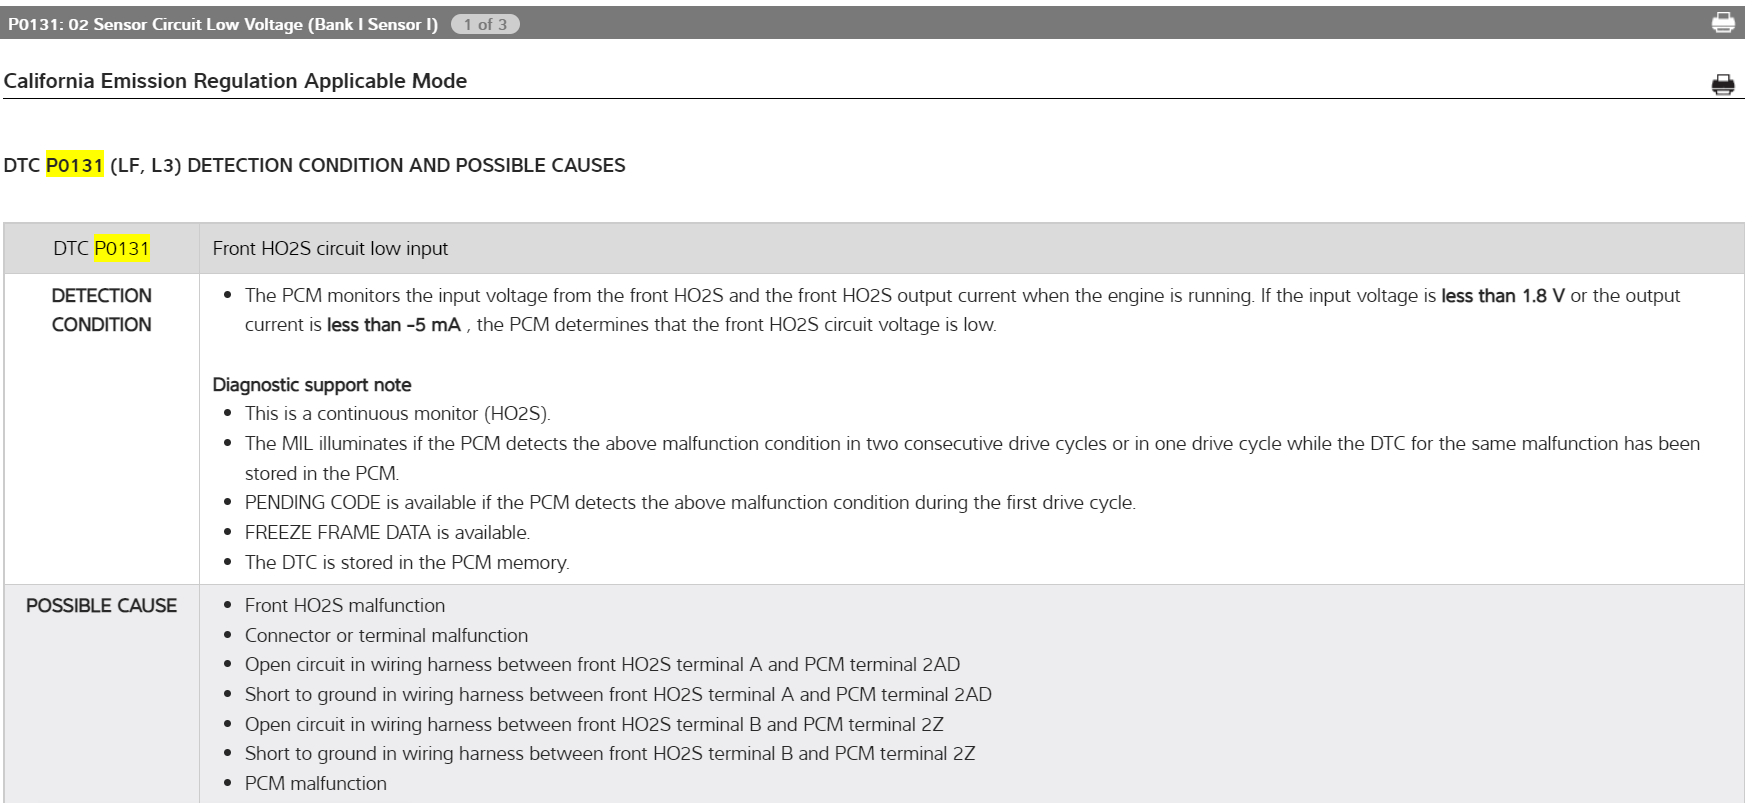Screen dimensions: 1755x803
Task: Click the "Front HO2S circuit low input" cell
Action: coord(330,248)
